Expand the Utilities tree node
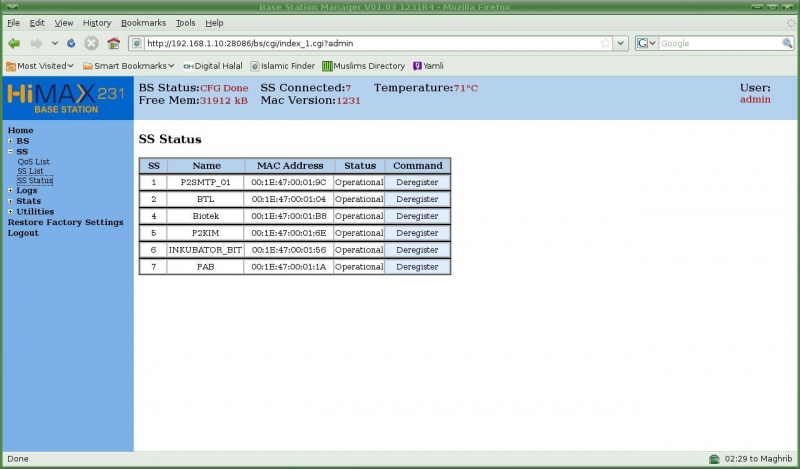Viewport: 800px width, 469px height. [x=10, y=211]
